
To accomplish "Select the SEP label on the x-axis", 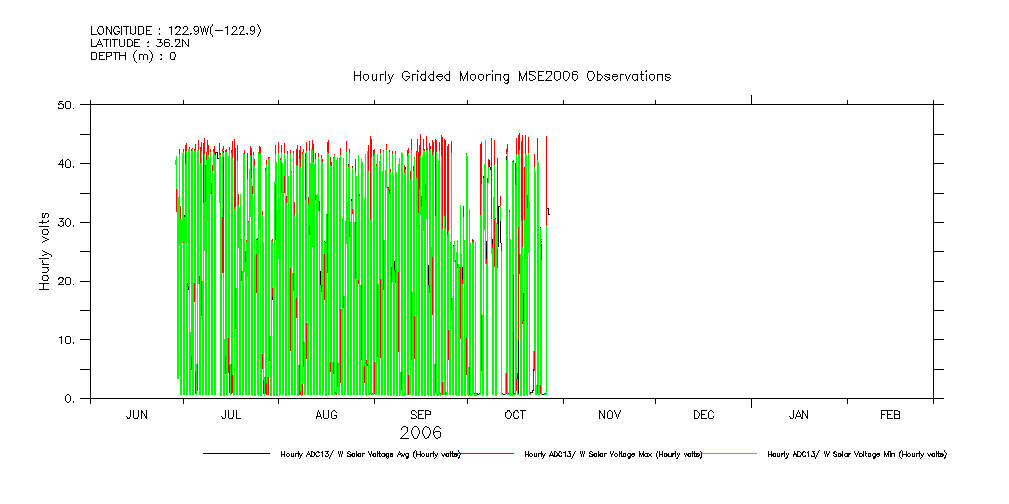I will (421, 414).
